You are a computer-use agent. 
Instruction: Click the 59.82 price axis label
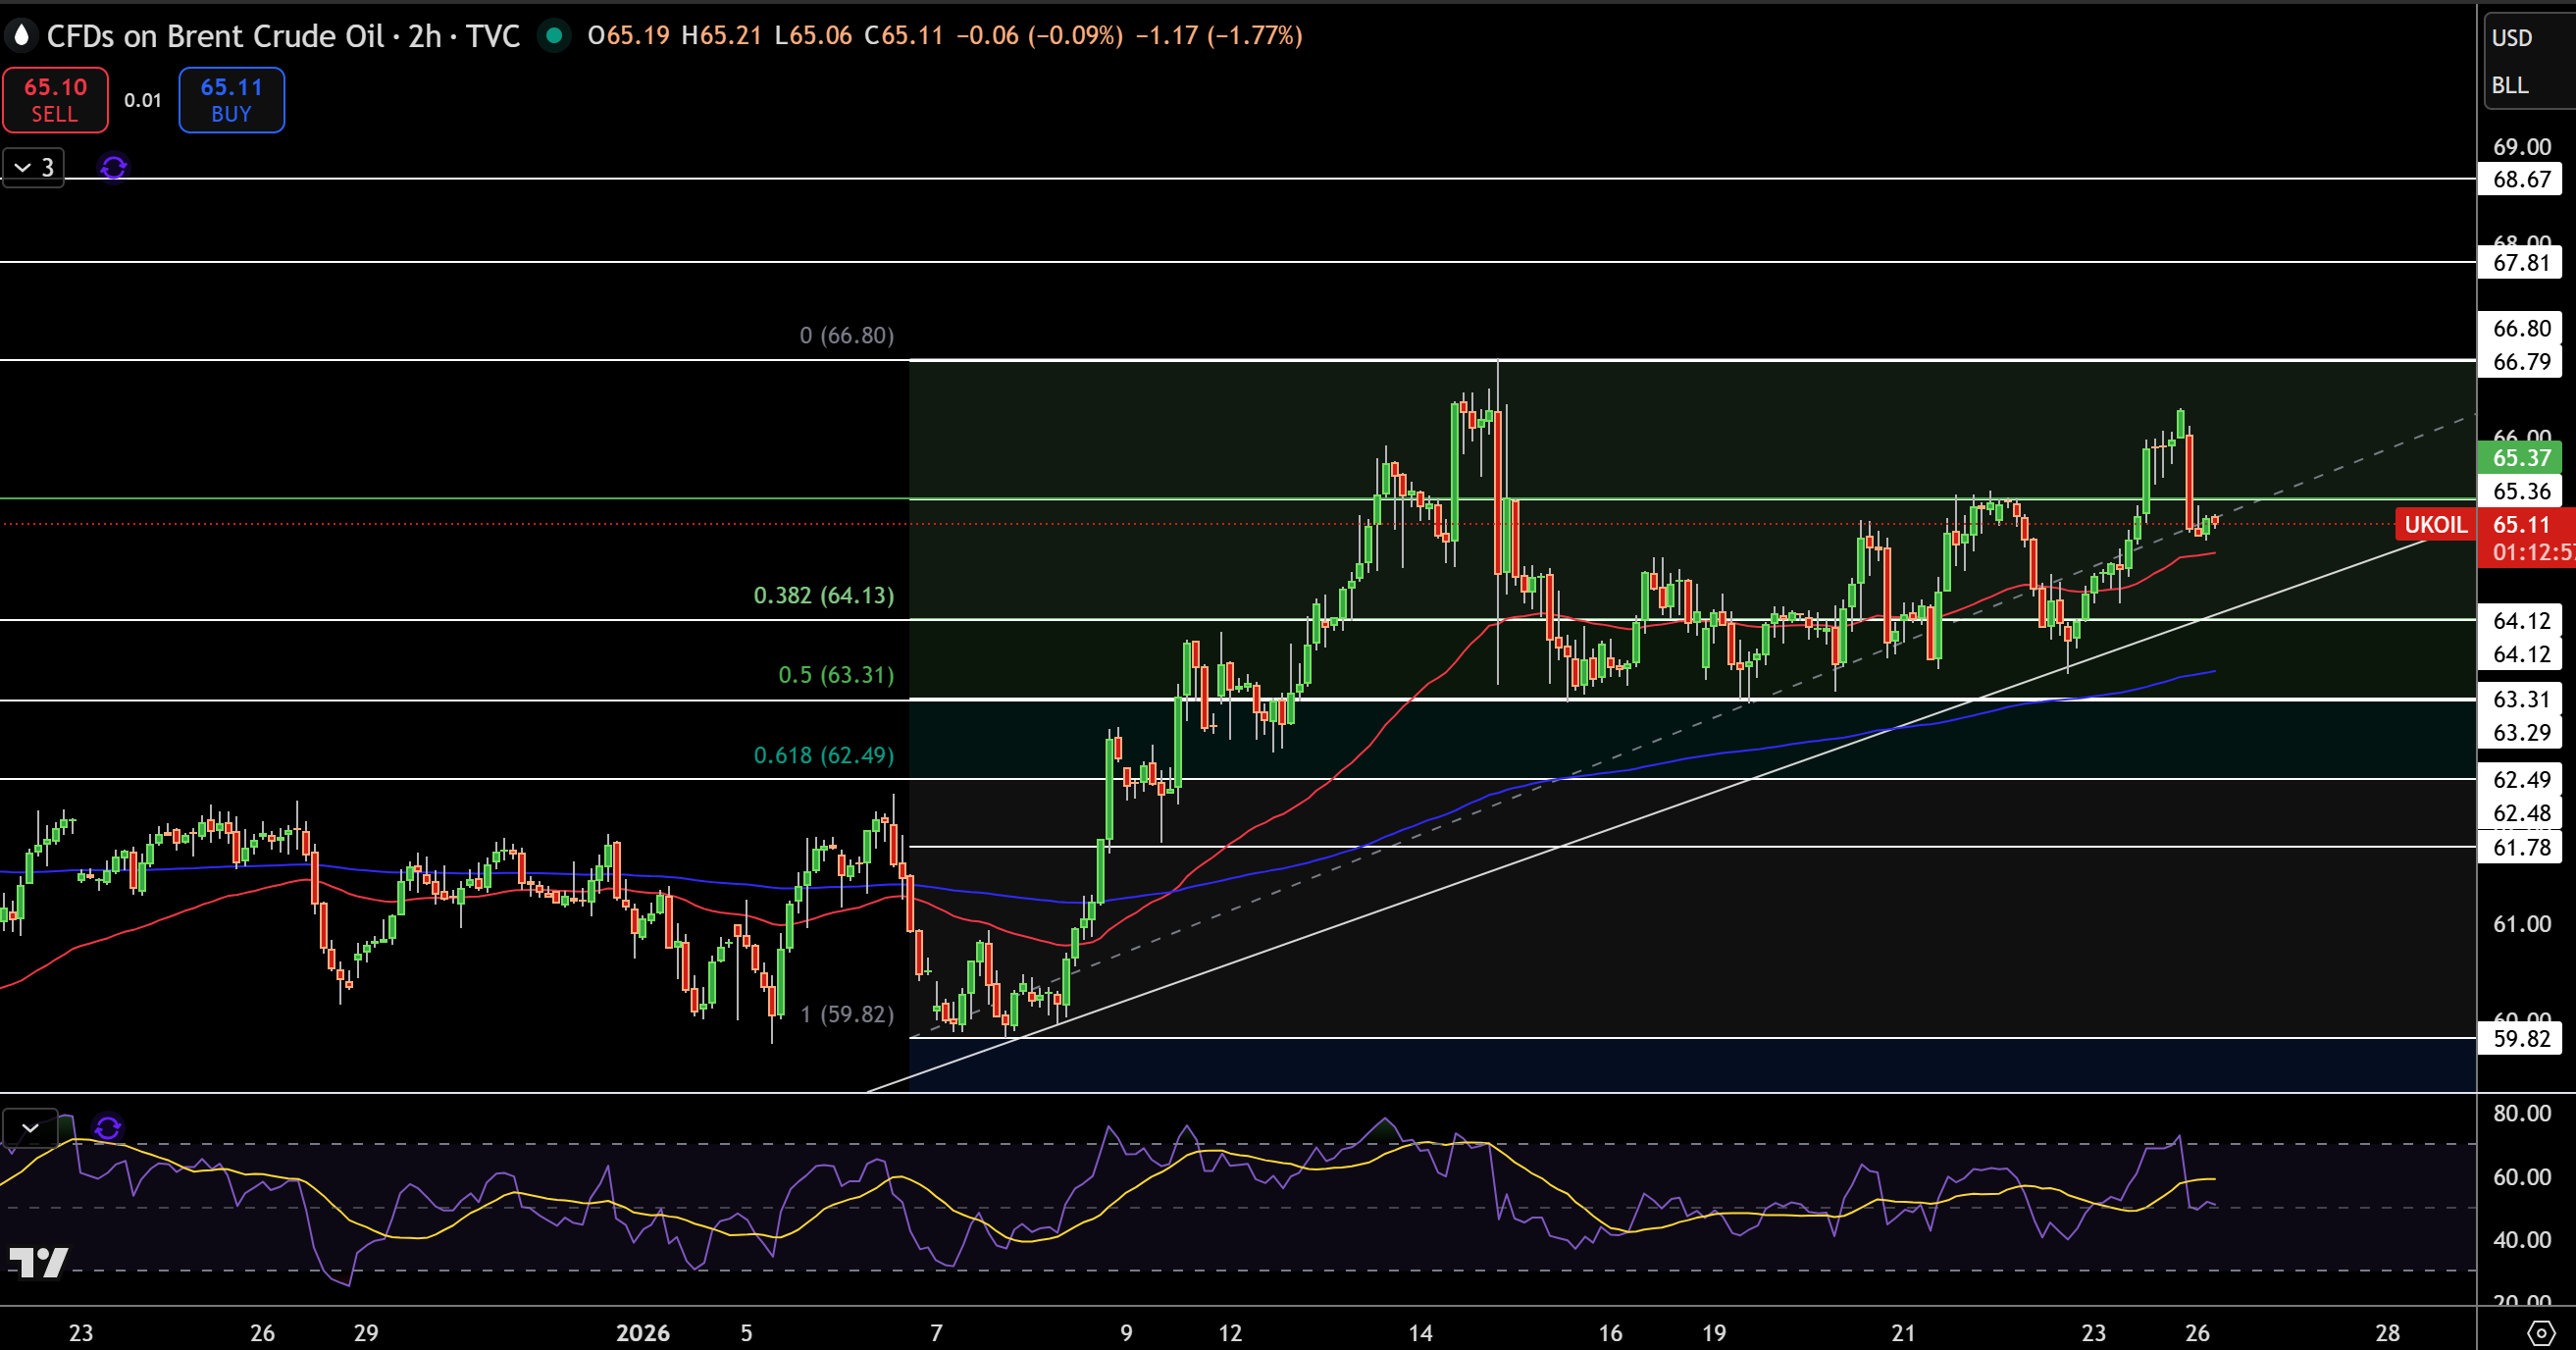pos(2521,1038)
